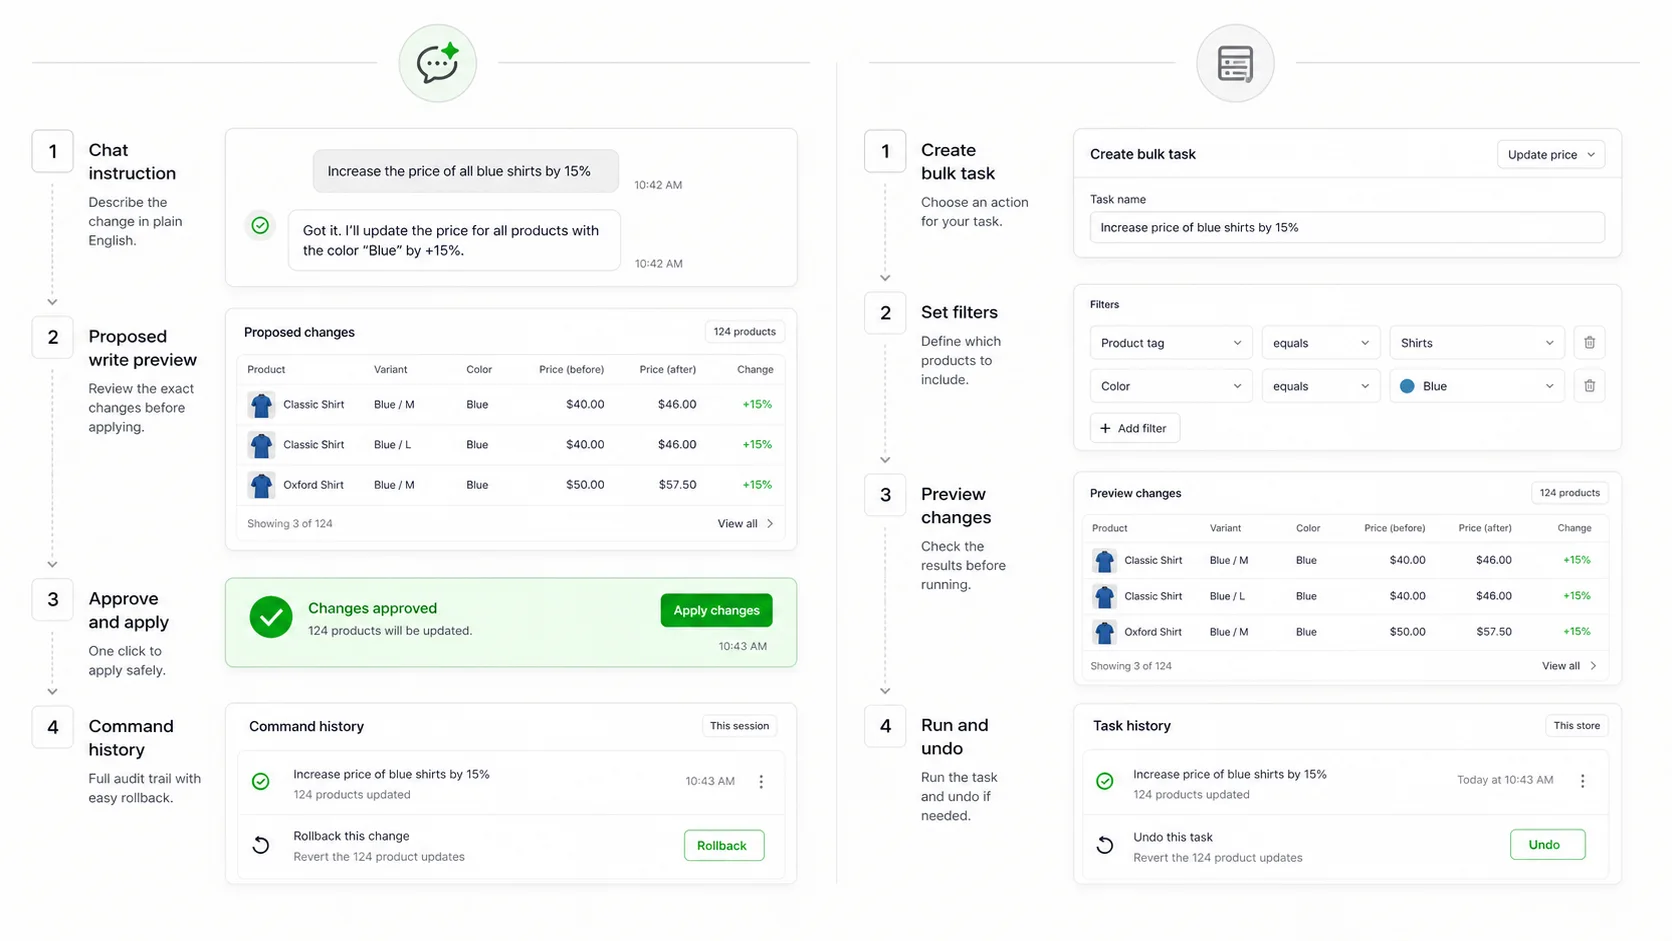Click the Rollback button
This screenshot has height=941, width=1672.
click(724, 845)
